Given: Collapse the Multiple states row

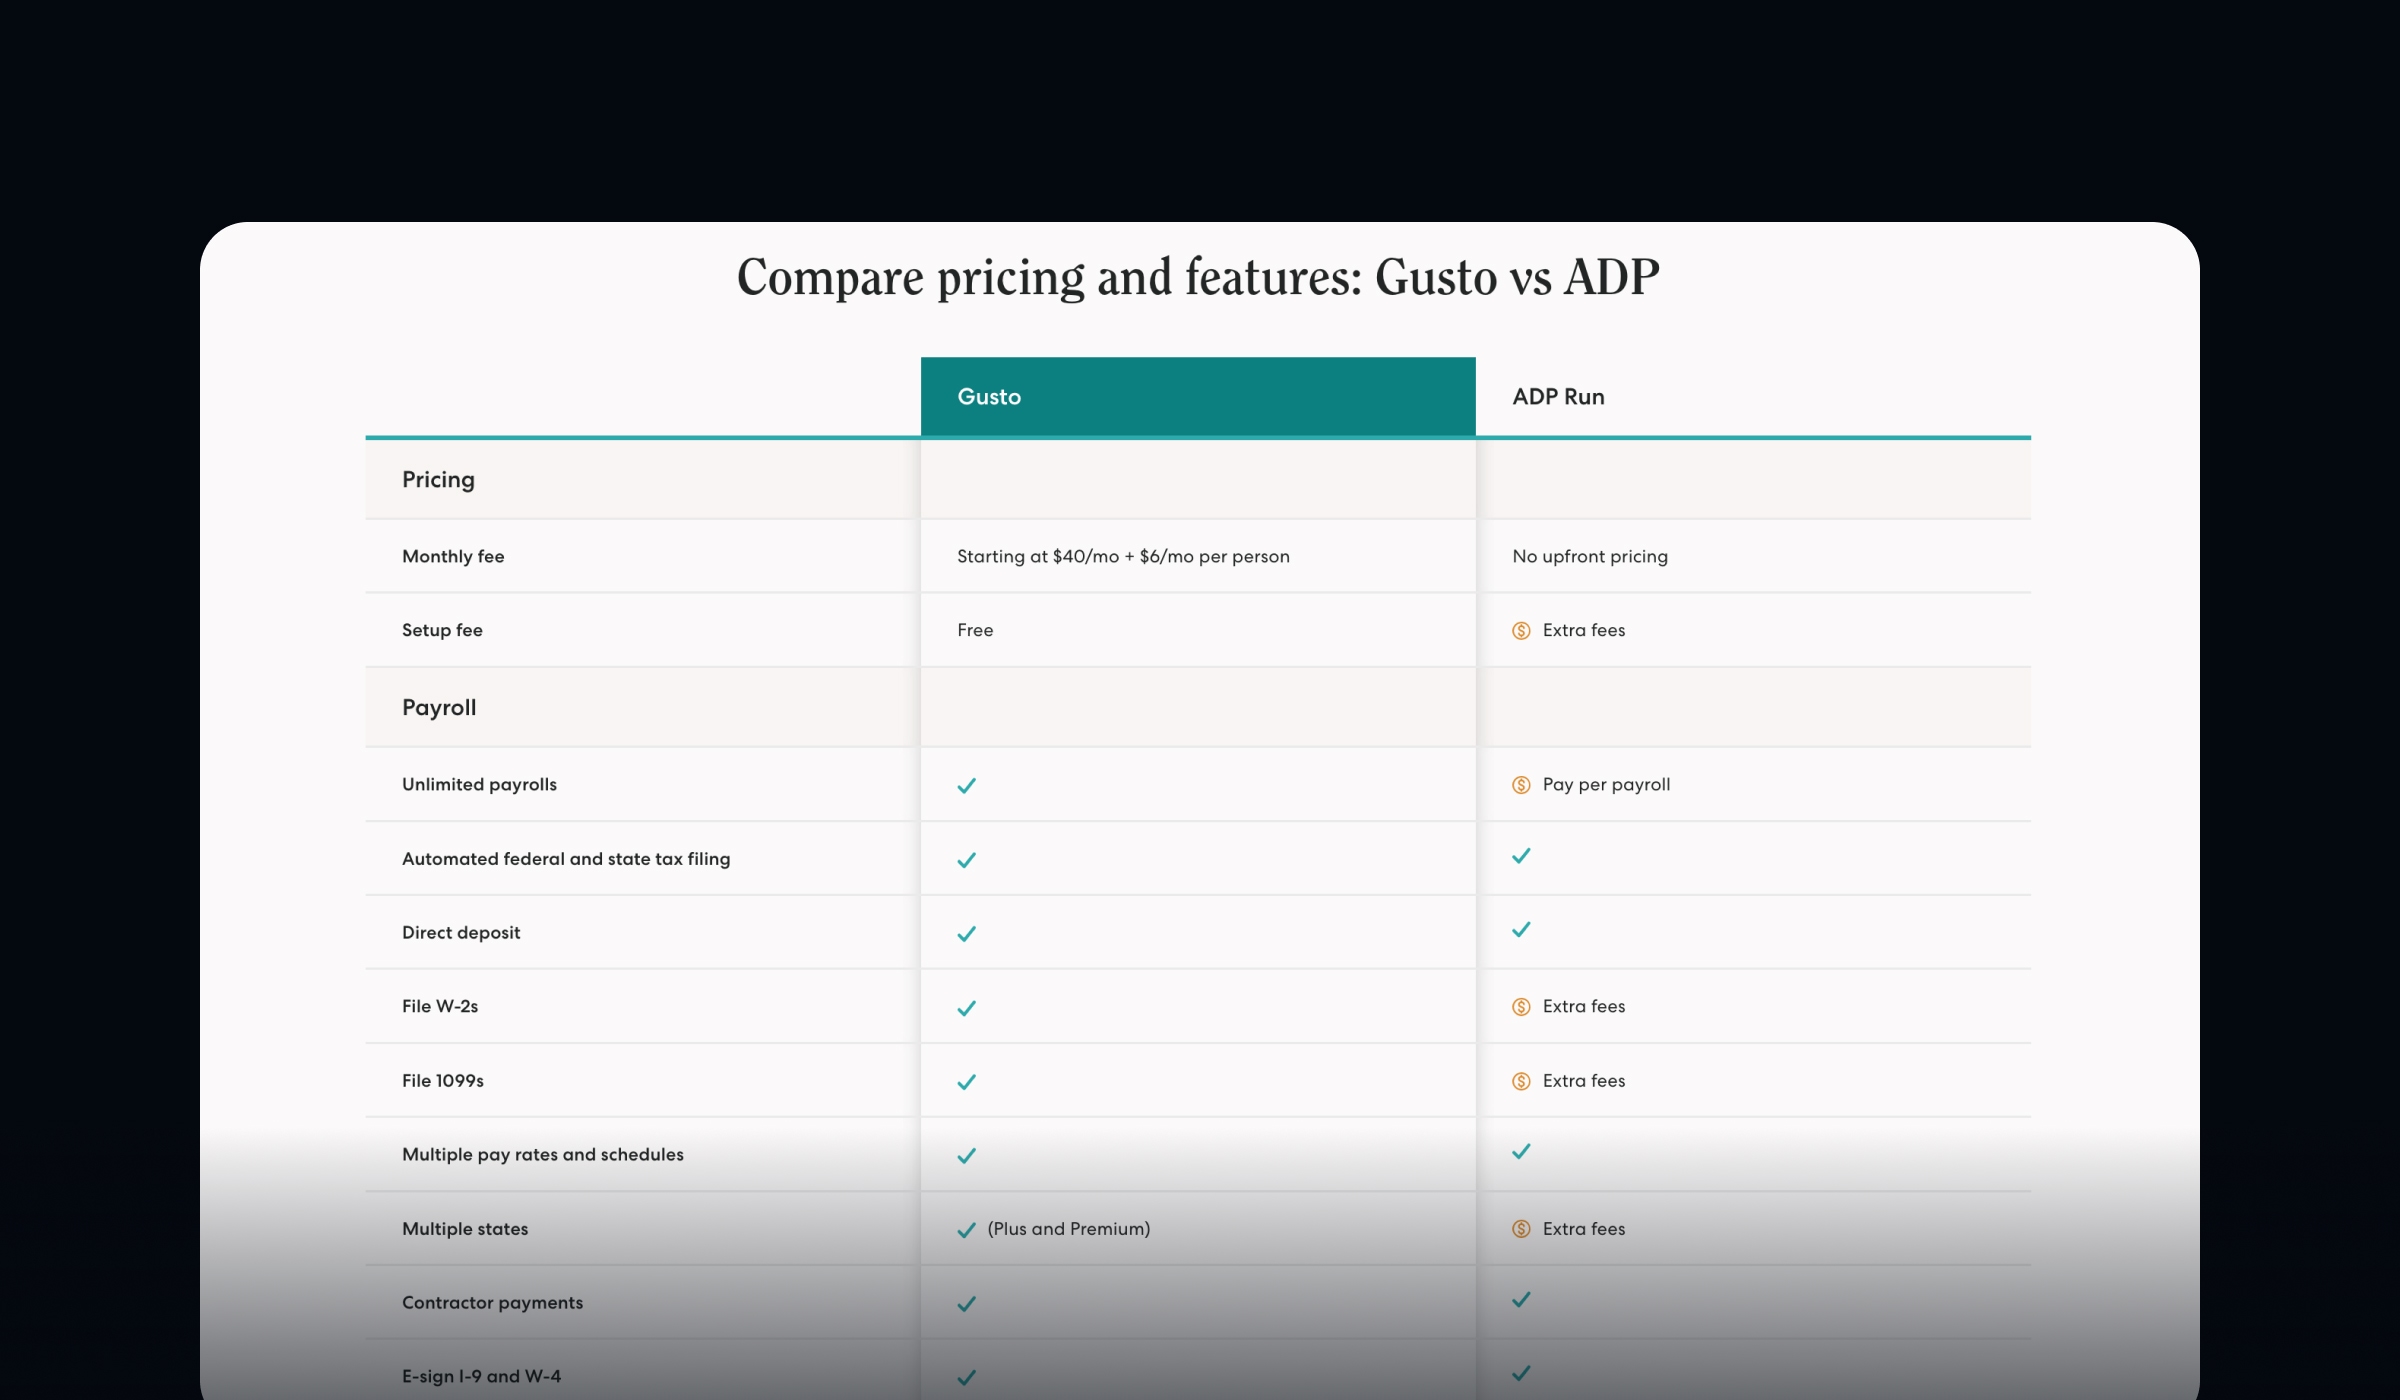Looking at the screenshot, I should pos(464,1229).
